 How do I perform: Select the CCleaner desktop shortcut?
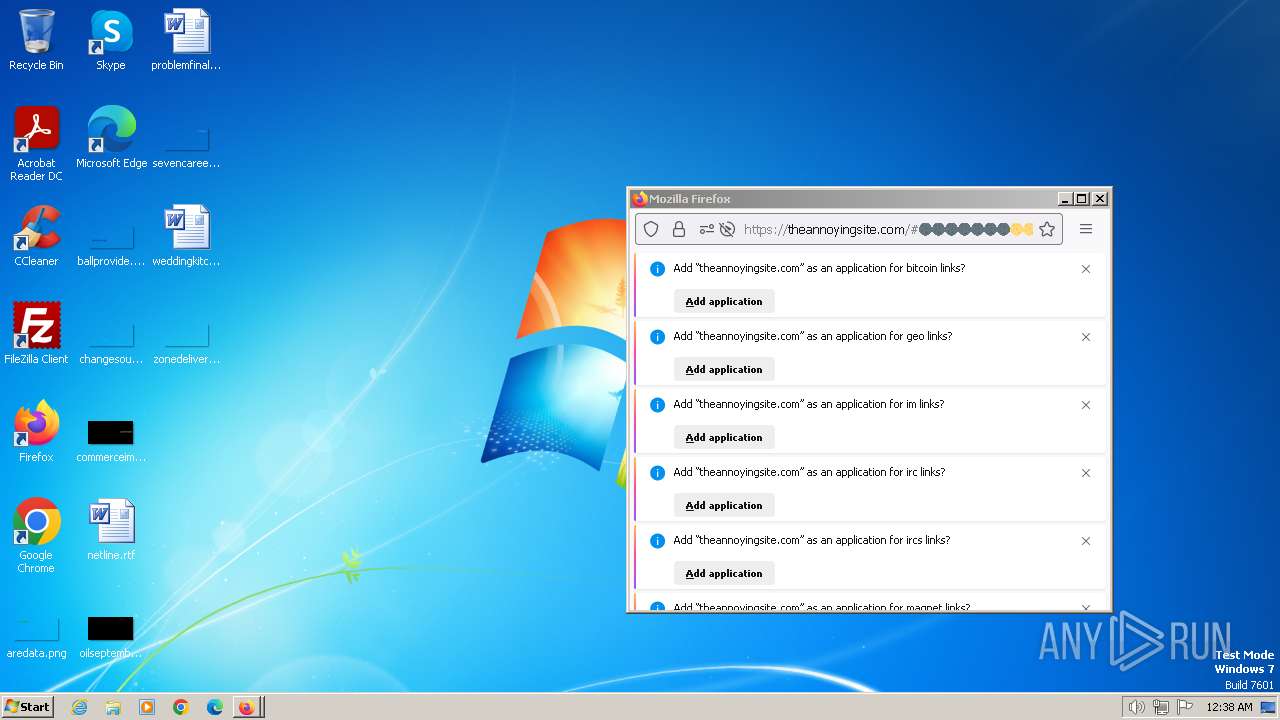coord(36,236)
